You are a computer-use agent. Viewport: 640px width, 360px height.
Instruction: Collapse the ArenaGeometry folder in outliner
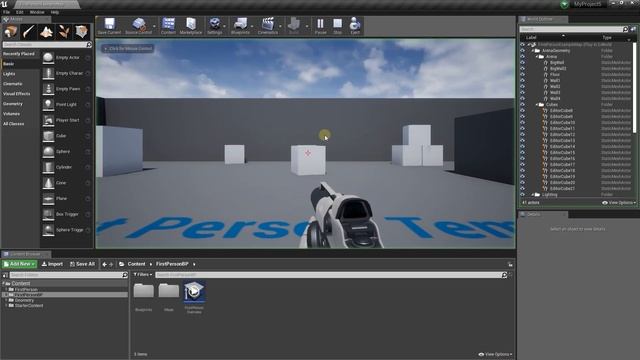(x=533, y=51)
